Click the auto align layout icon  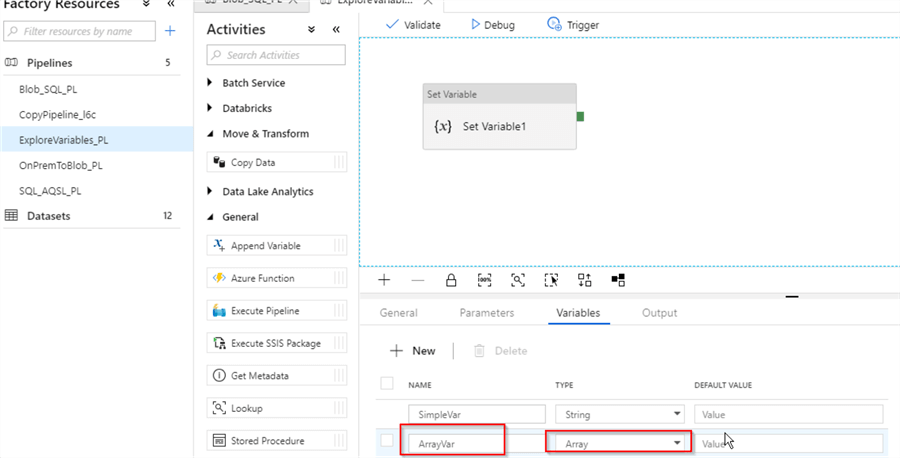[585, 280]
